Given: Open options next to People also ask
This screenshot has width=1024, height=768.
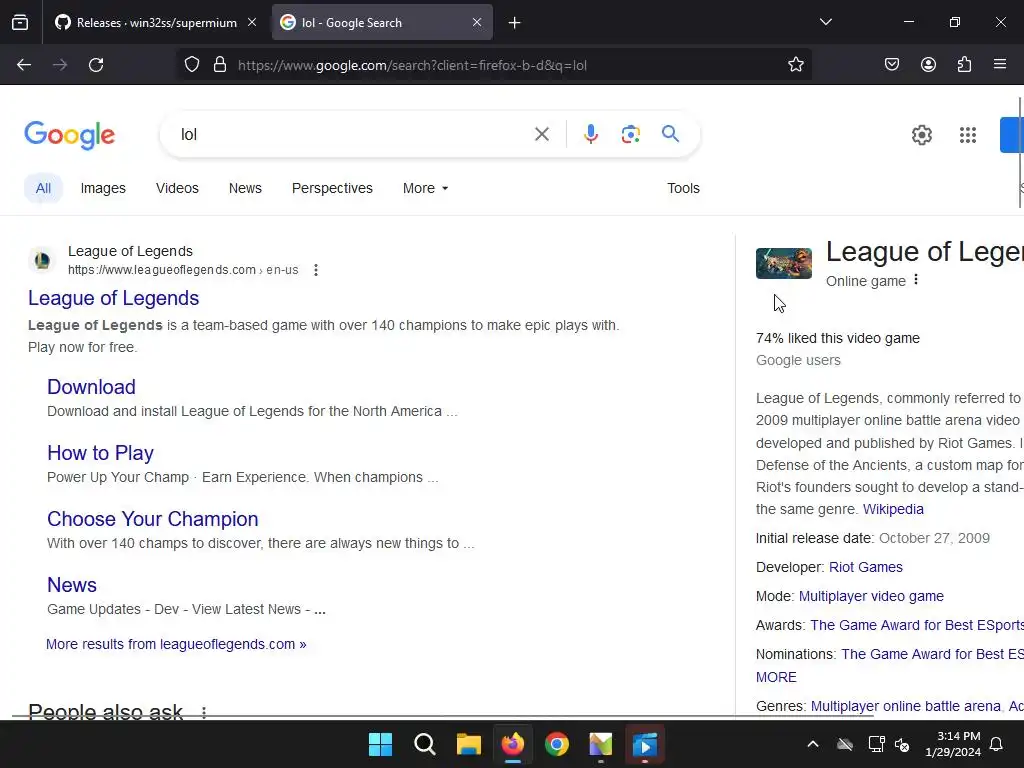Looking at the screenshot, I should (x=204, y=712).
